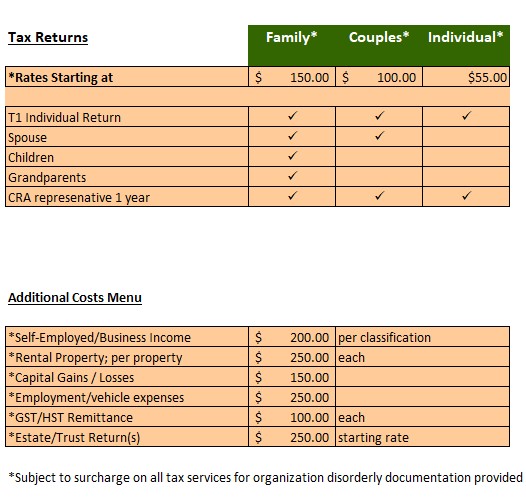Click Individual checkmark for T1 Individual Return
The image size is (526, 498).
[466, 116]
